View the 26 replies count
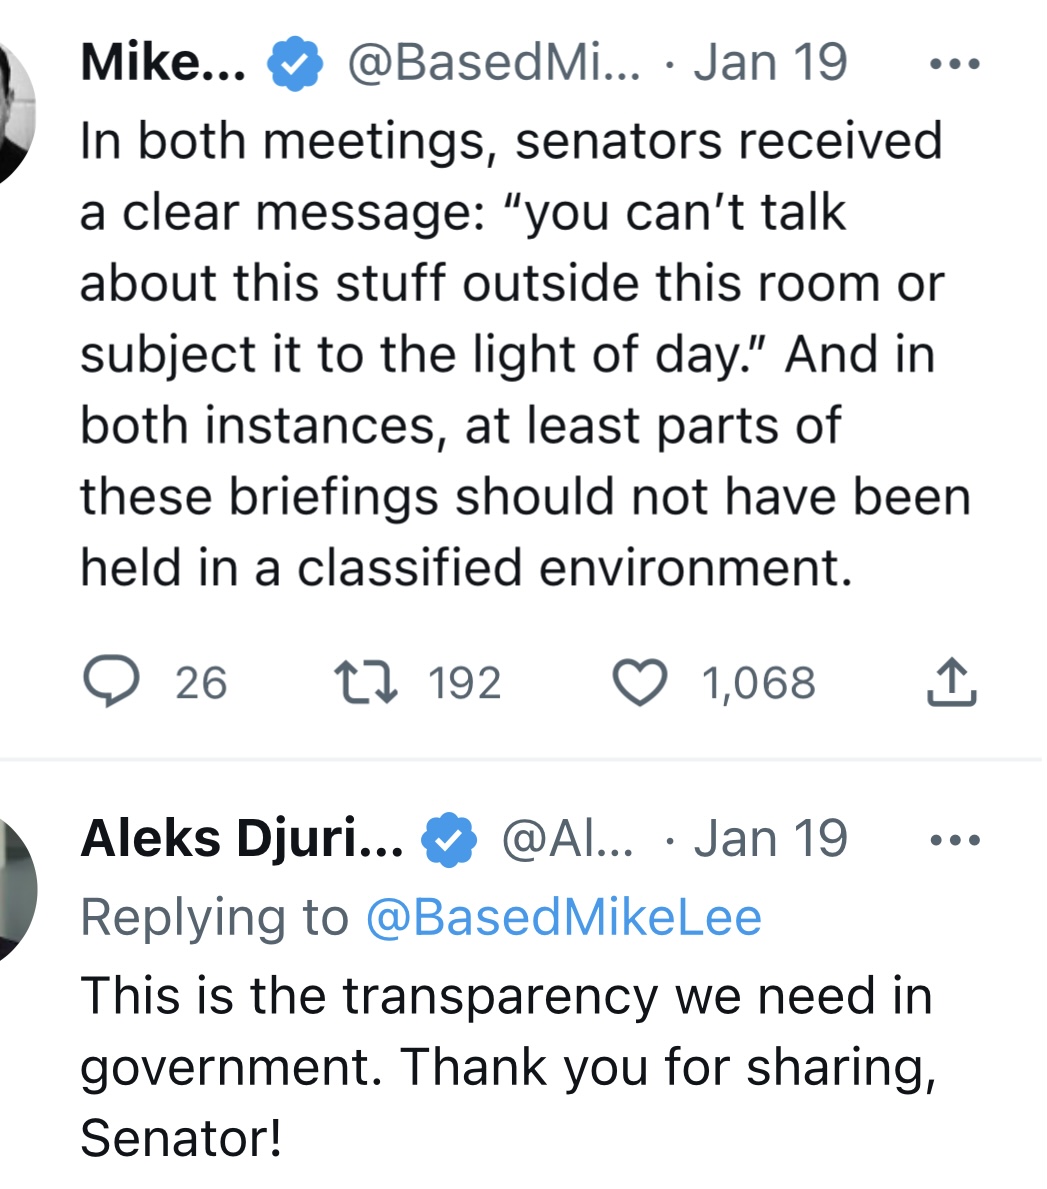This screenshot has width=1047, height=1189. coord(201,682)
